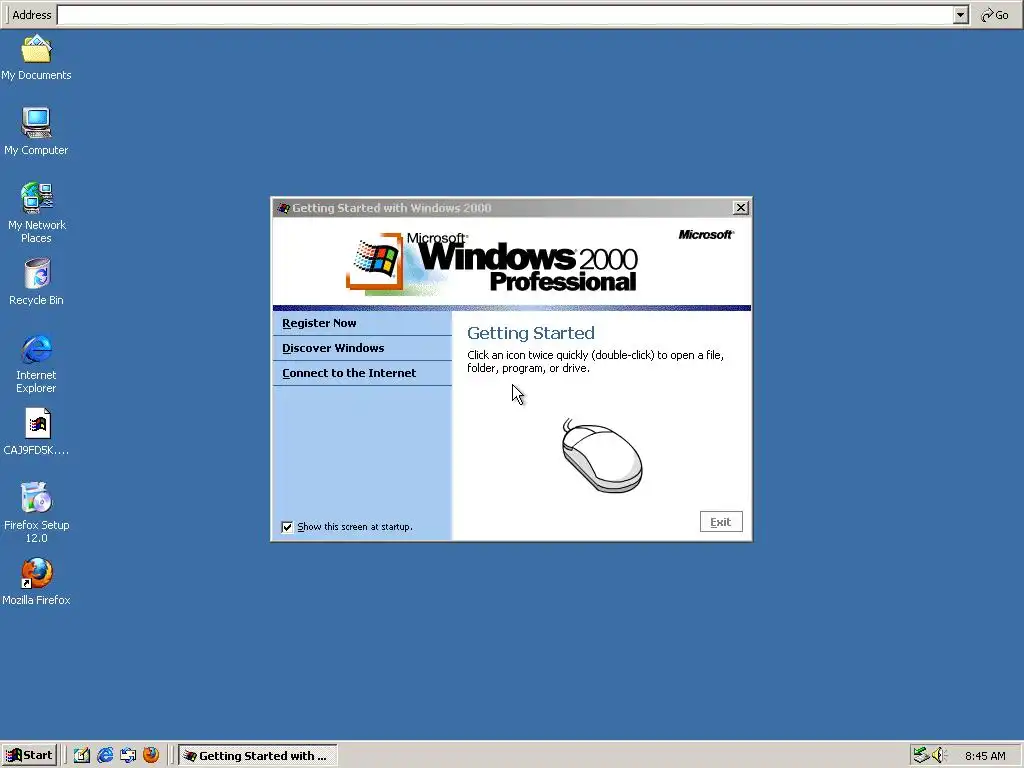Select the Internet Explorer desktop icon
This screenshot has width=1024, height=768.
coord(37,364)
